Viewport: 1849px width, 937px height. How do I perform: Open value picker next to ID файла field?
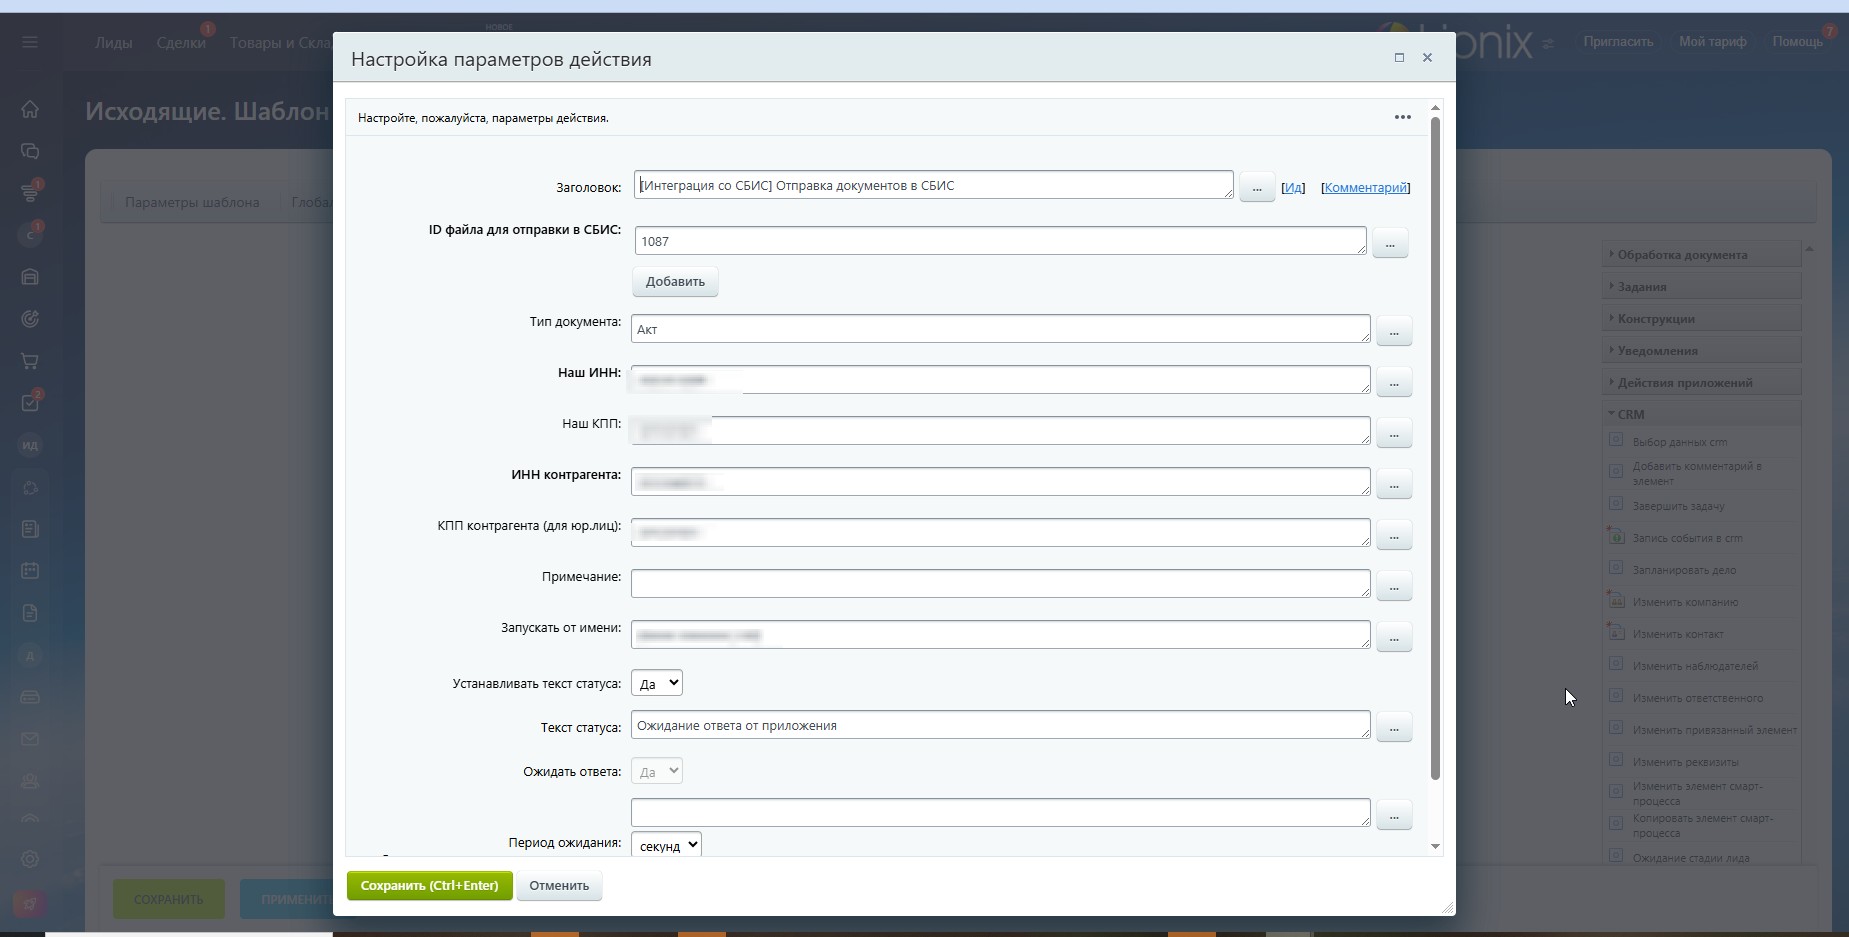click(x=1389, y=243)
